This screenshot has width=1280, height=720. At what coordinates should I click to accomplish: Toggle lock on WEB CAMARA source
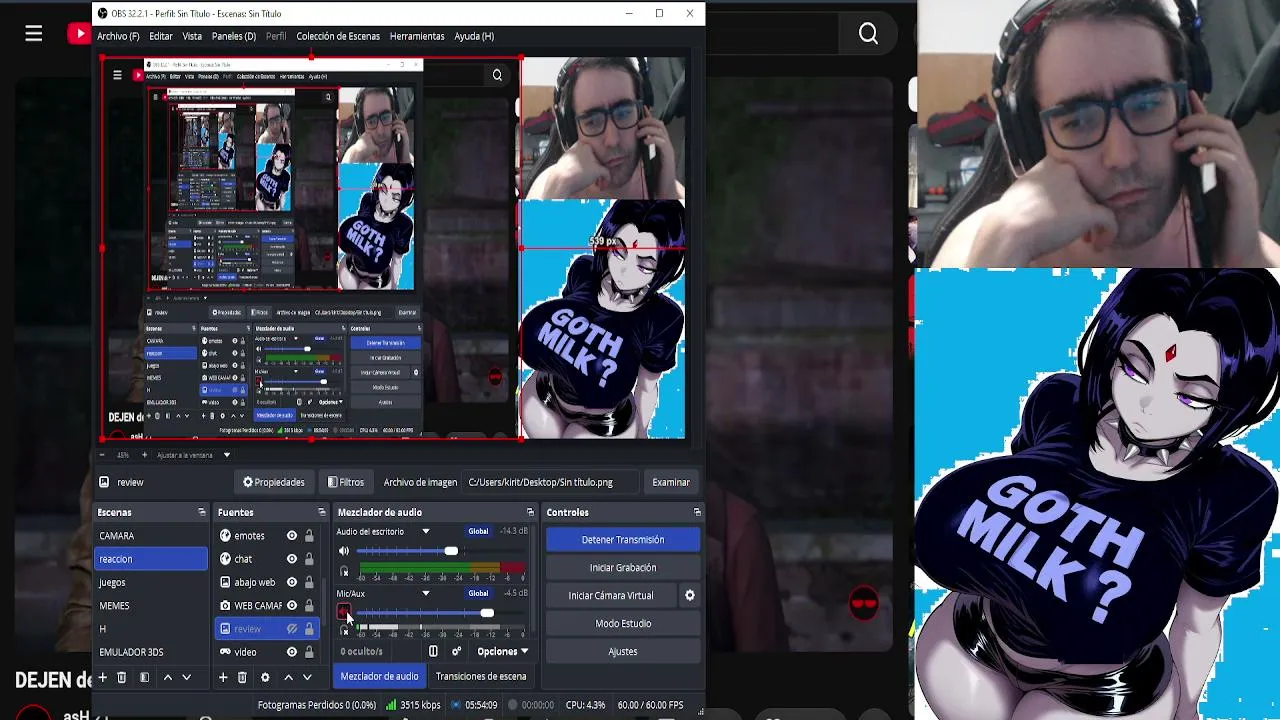coord(309,605)
